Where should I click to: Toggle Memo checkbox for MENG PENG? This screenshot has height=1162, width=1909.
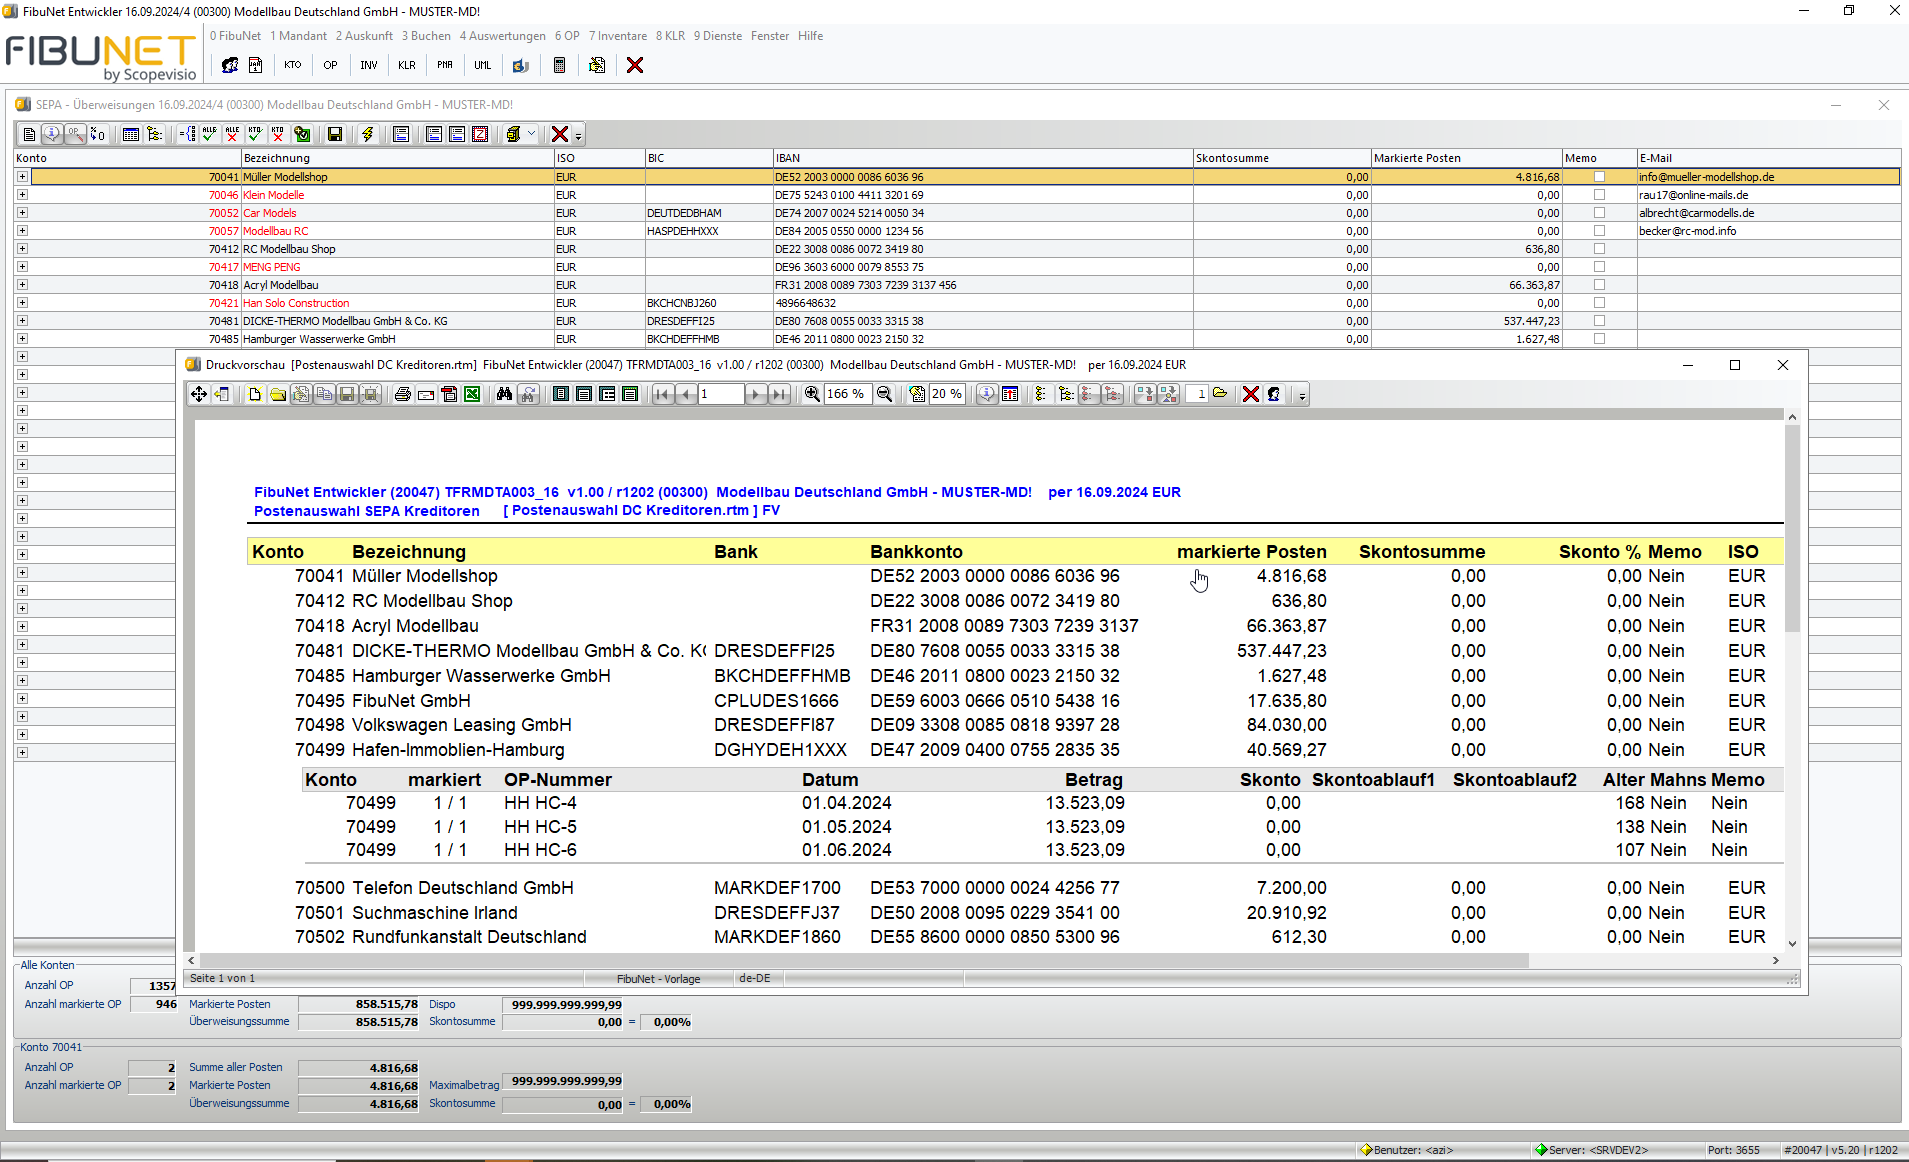pyautogui.click(x=1599, y=267)
